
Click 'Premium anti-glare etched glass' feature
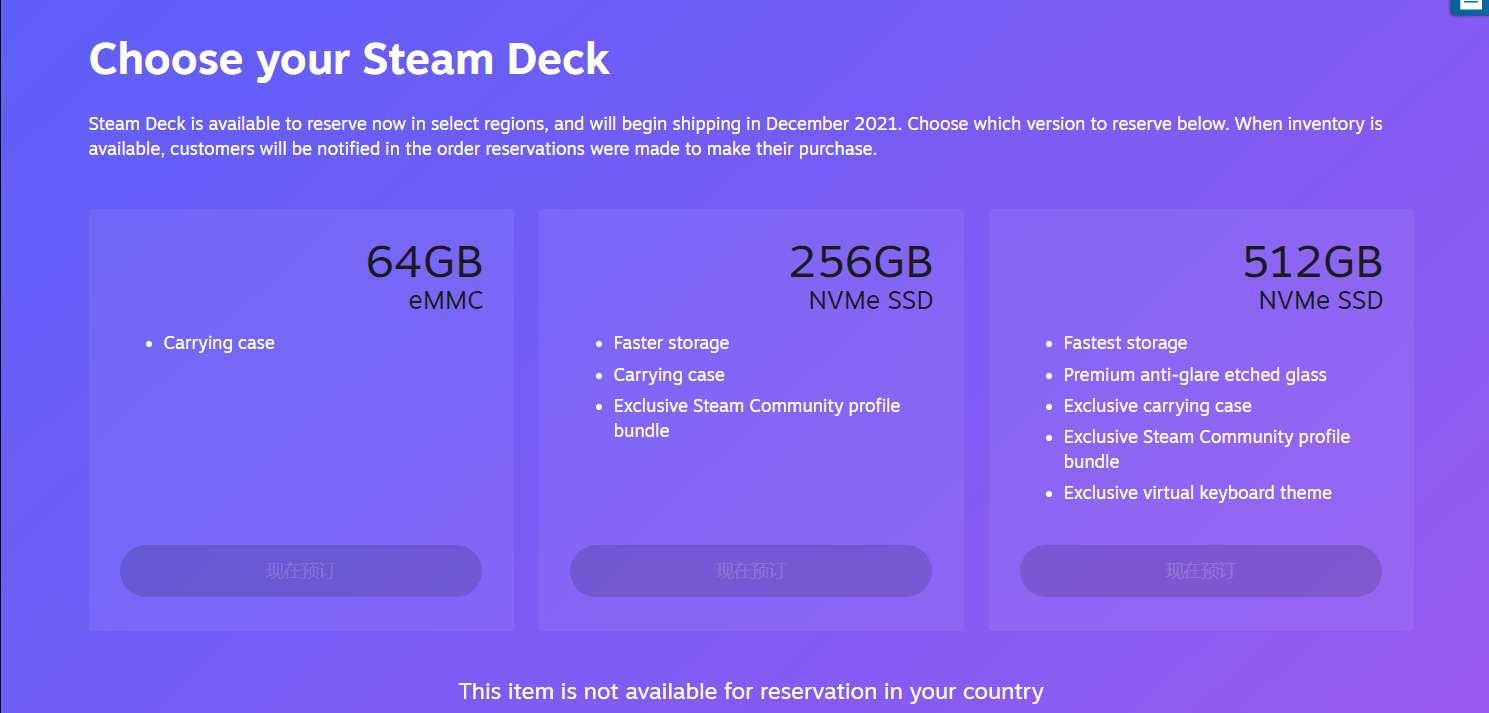1195,375
